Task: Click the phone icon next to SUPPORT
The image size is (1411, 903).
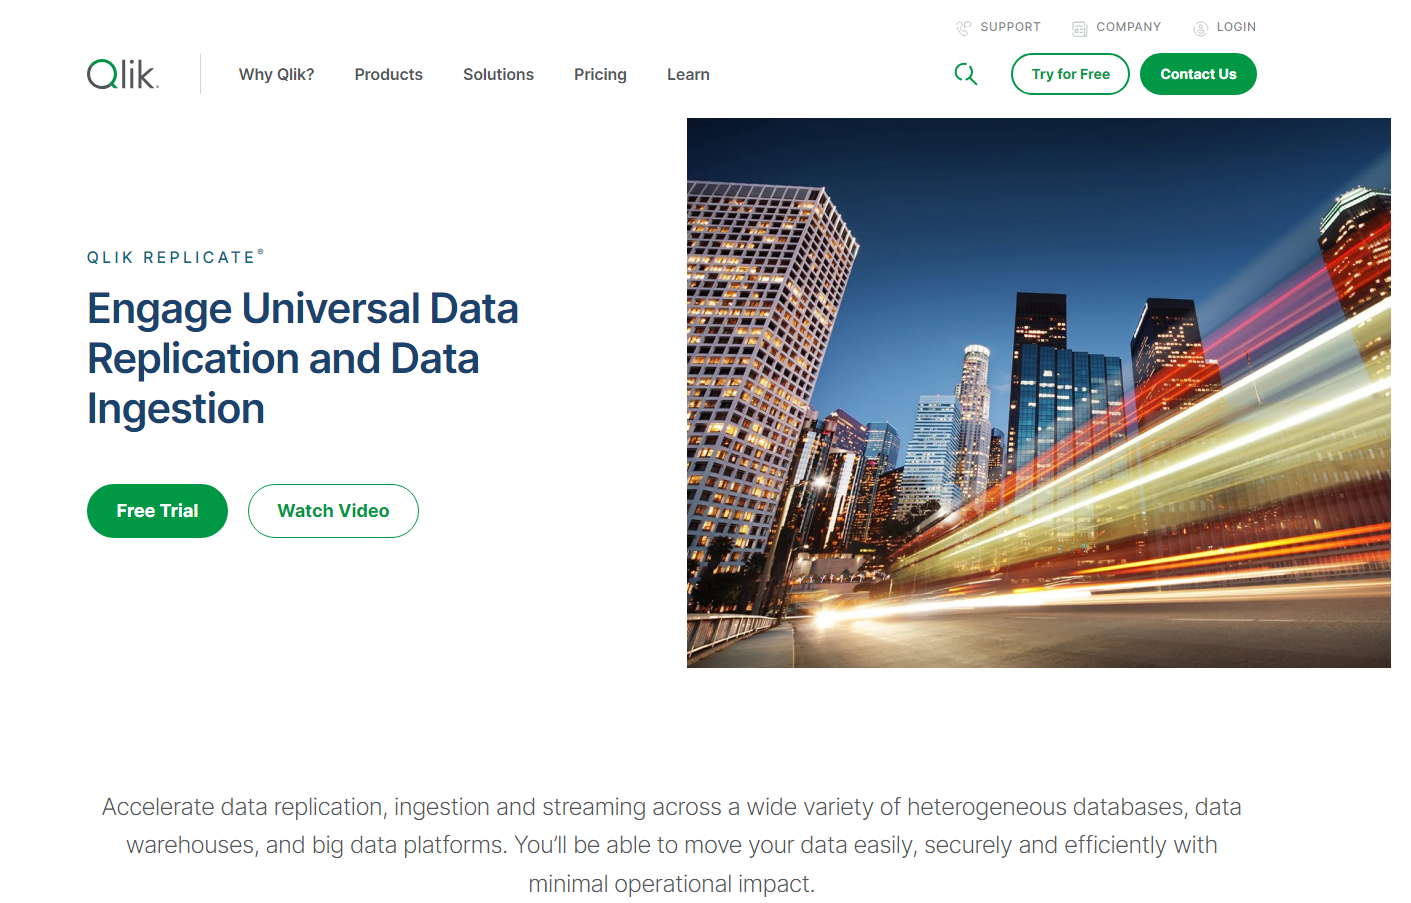Action: (x=963, y=27)
